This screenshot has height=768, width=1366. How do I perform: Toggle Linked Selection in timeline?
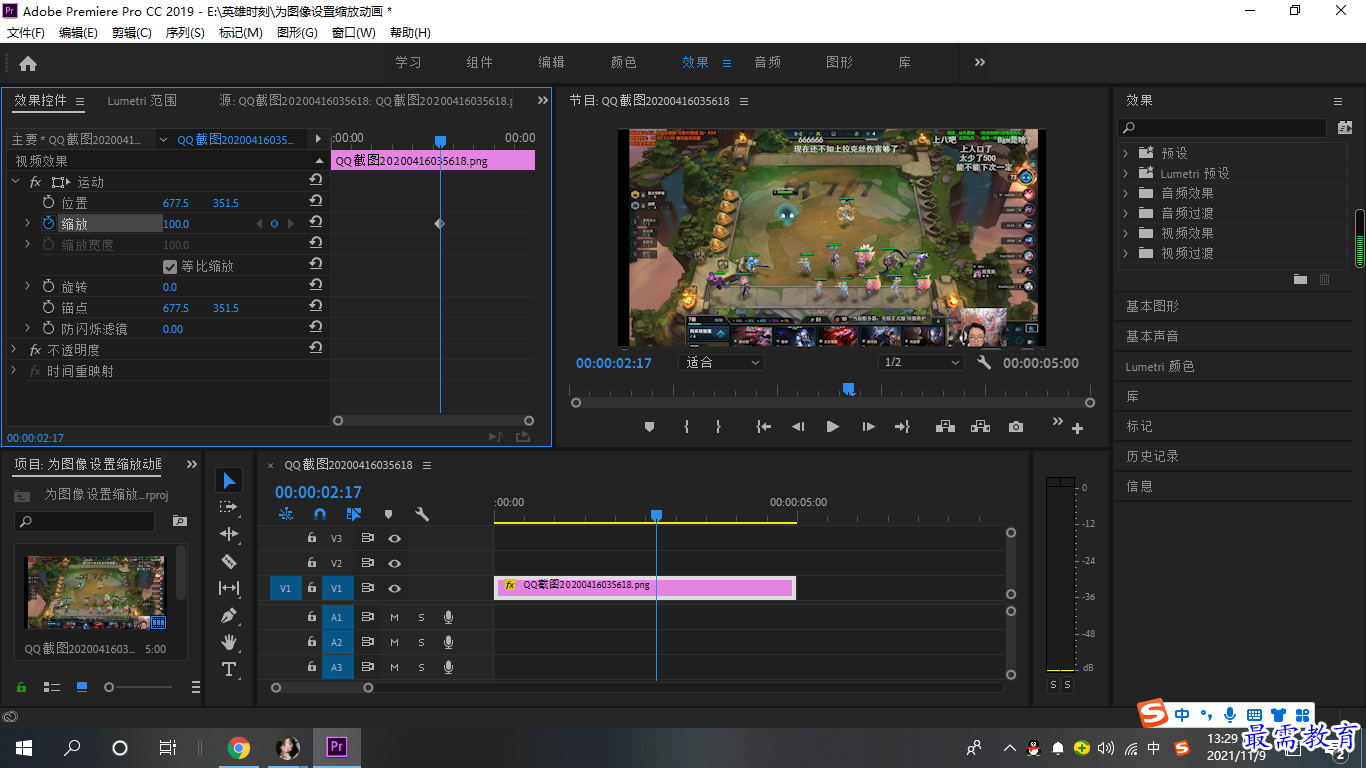click(x=353, y=514)
